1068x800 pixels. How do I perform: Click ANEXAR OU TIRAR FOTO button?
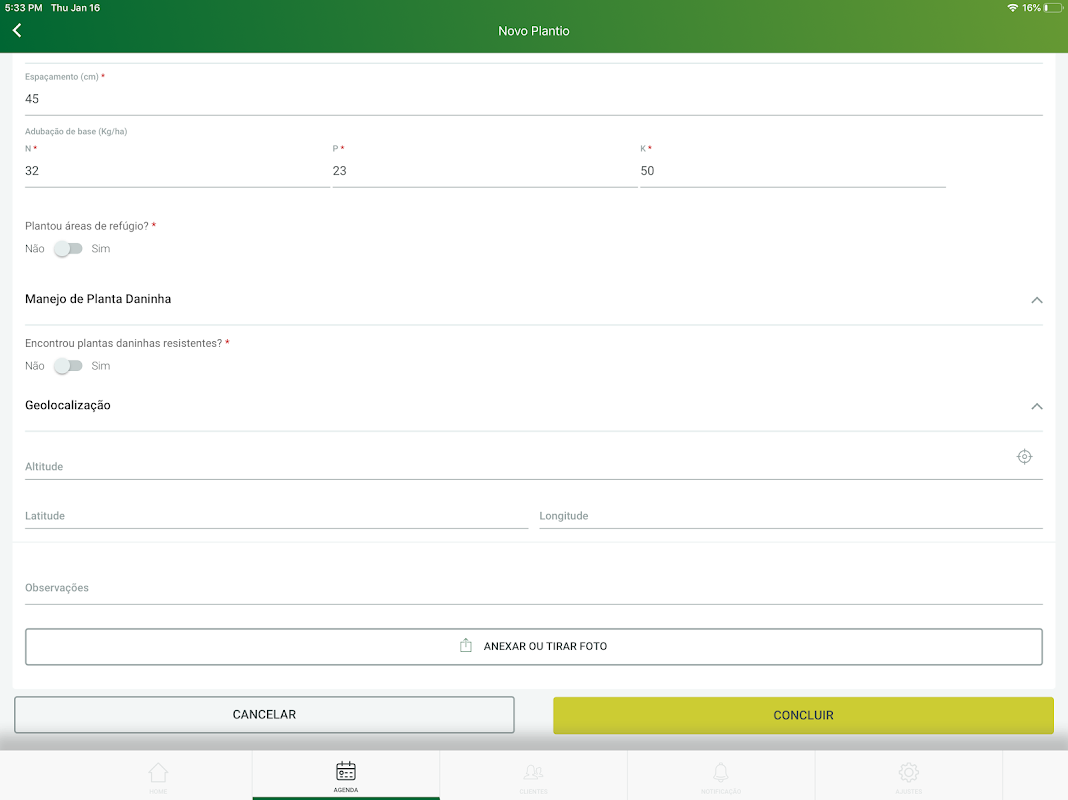[x=533, y=646]
